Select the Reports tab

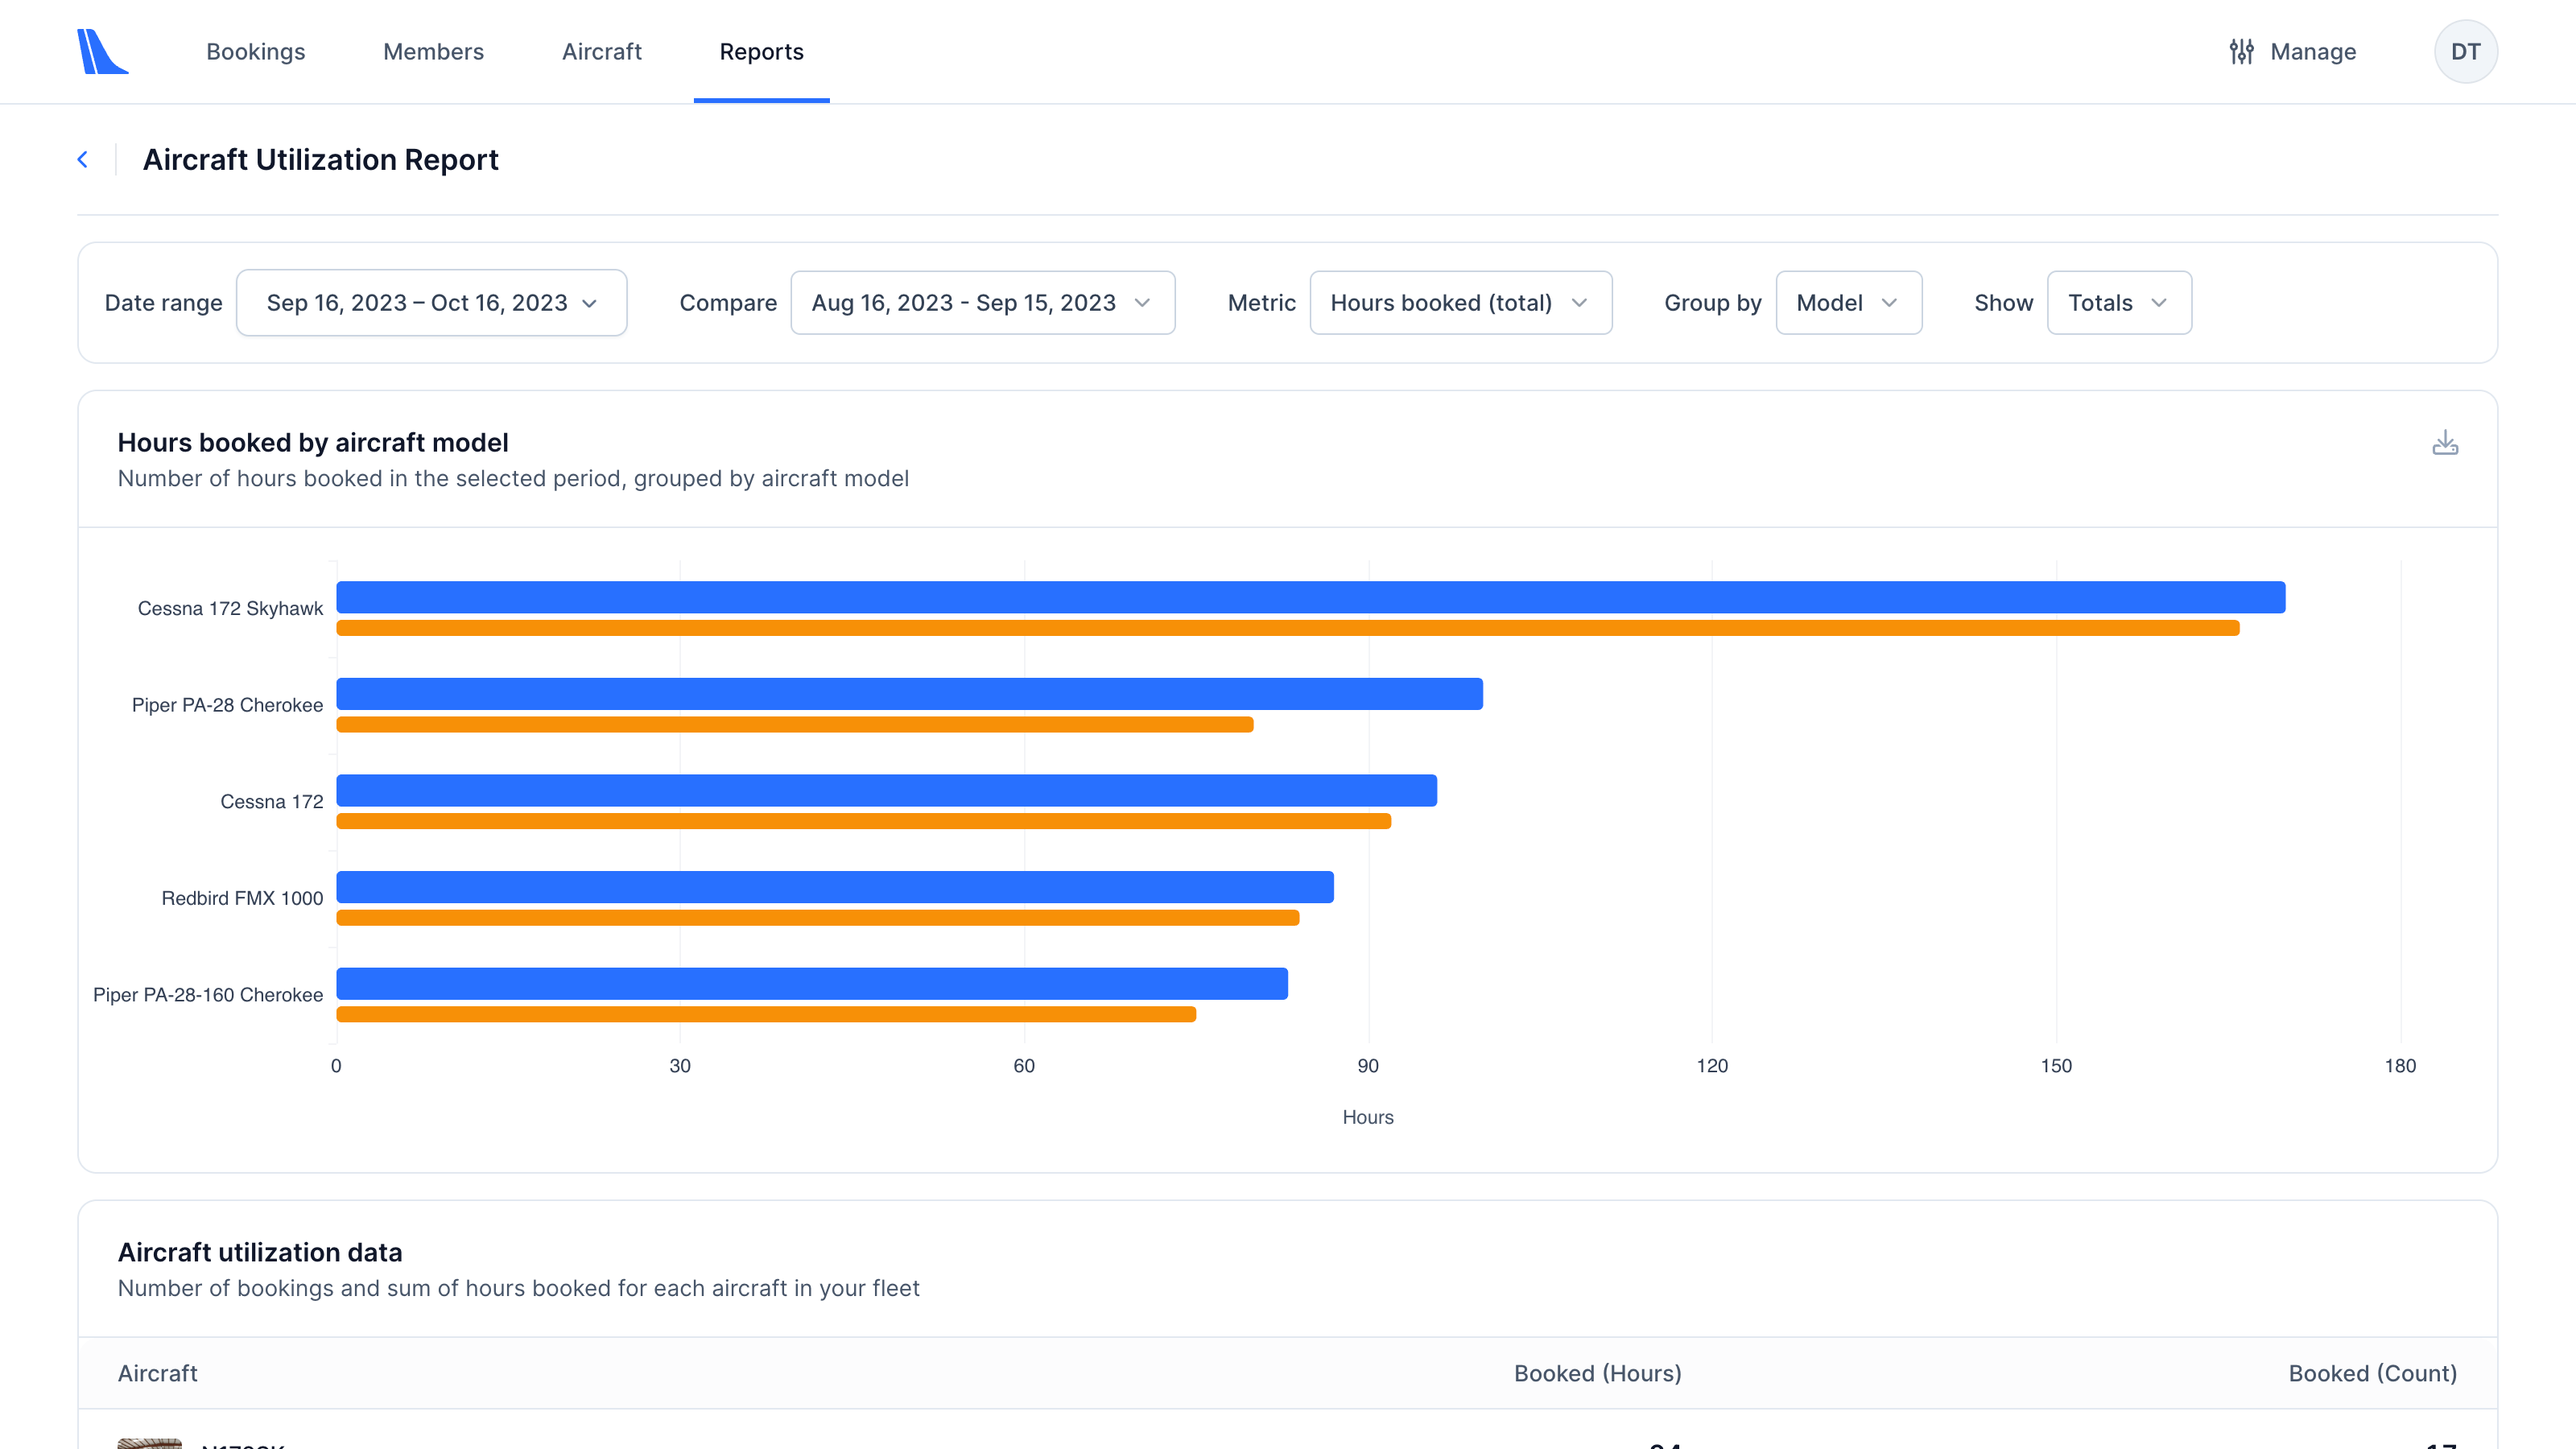click(761, 52)
